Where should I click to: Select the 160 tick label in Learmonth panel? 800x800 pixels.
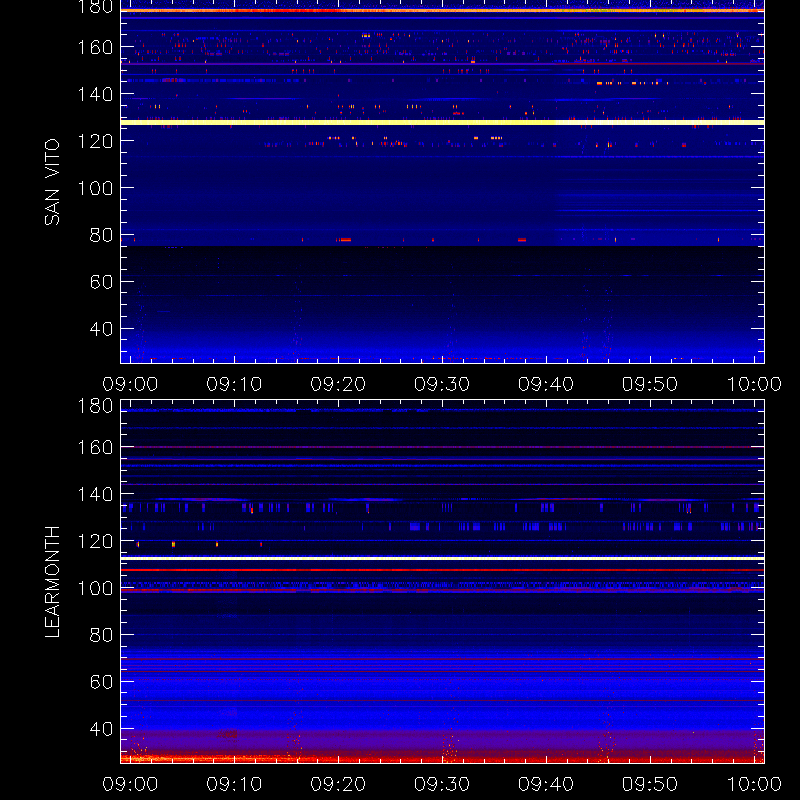coord(95,447)
